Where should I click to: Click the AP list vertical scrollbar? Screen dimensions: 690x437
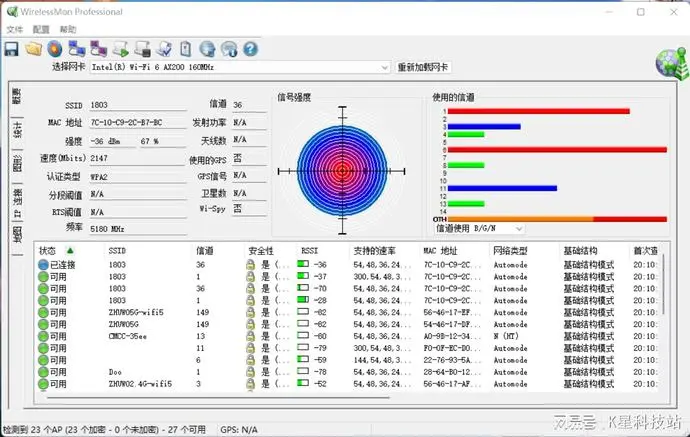click(663, 285)
